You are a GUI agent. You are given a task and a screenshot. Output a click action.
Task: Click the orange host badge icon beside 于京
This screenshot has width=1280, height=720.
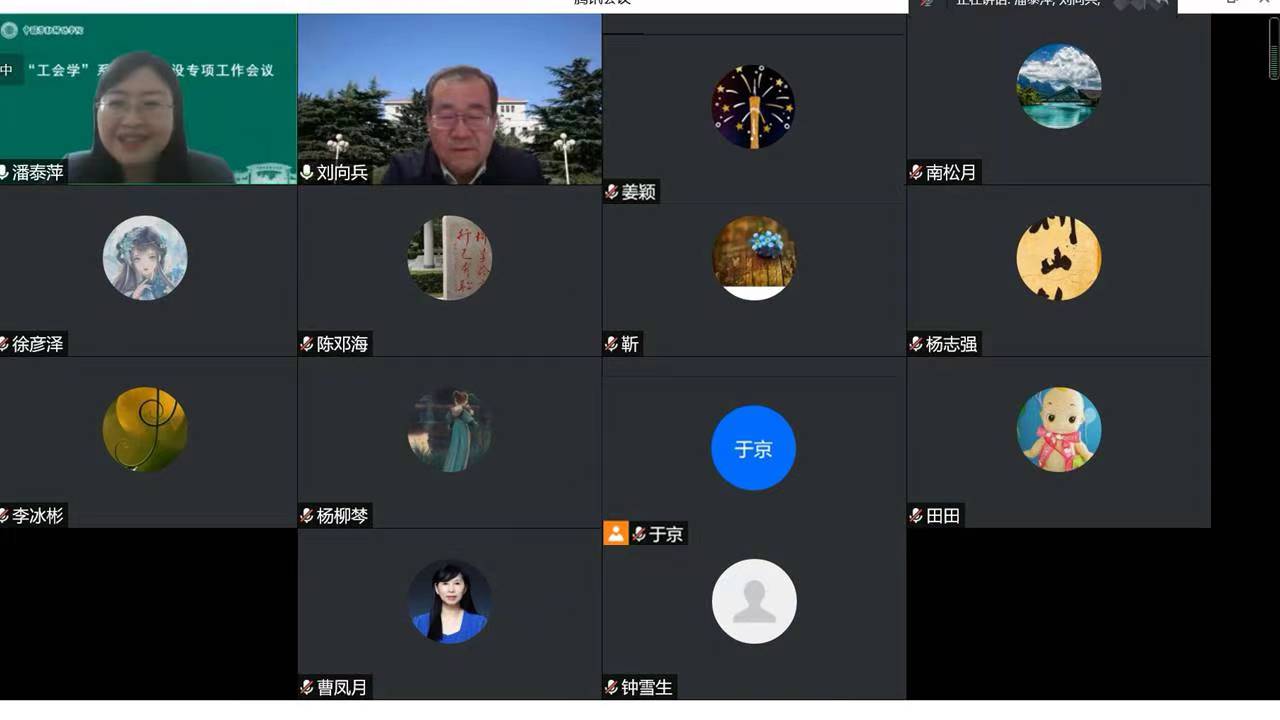[x=616, y=534]
